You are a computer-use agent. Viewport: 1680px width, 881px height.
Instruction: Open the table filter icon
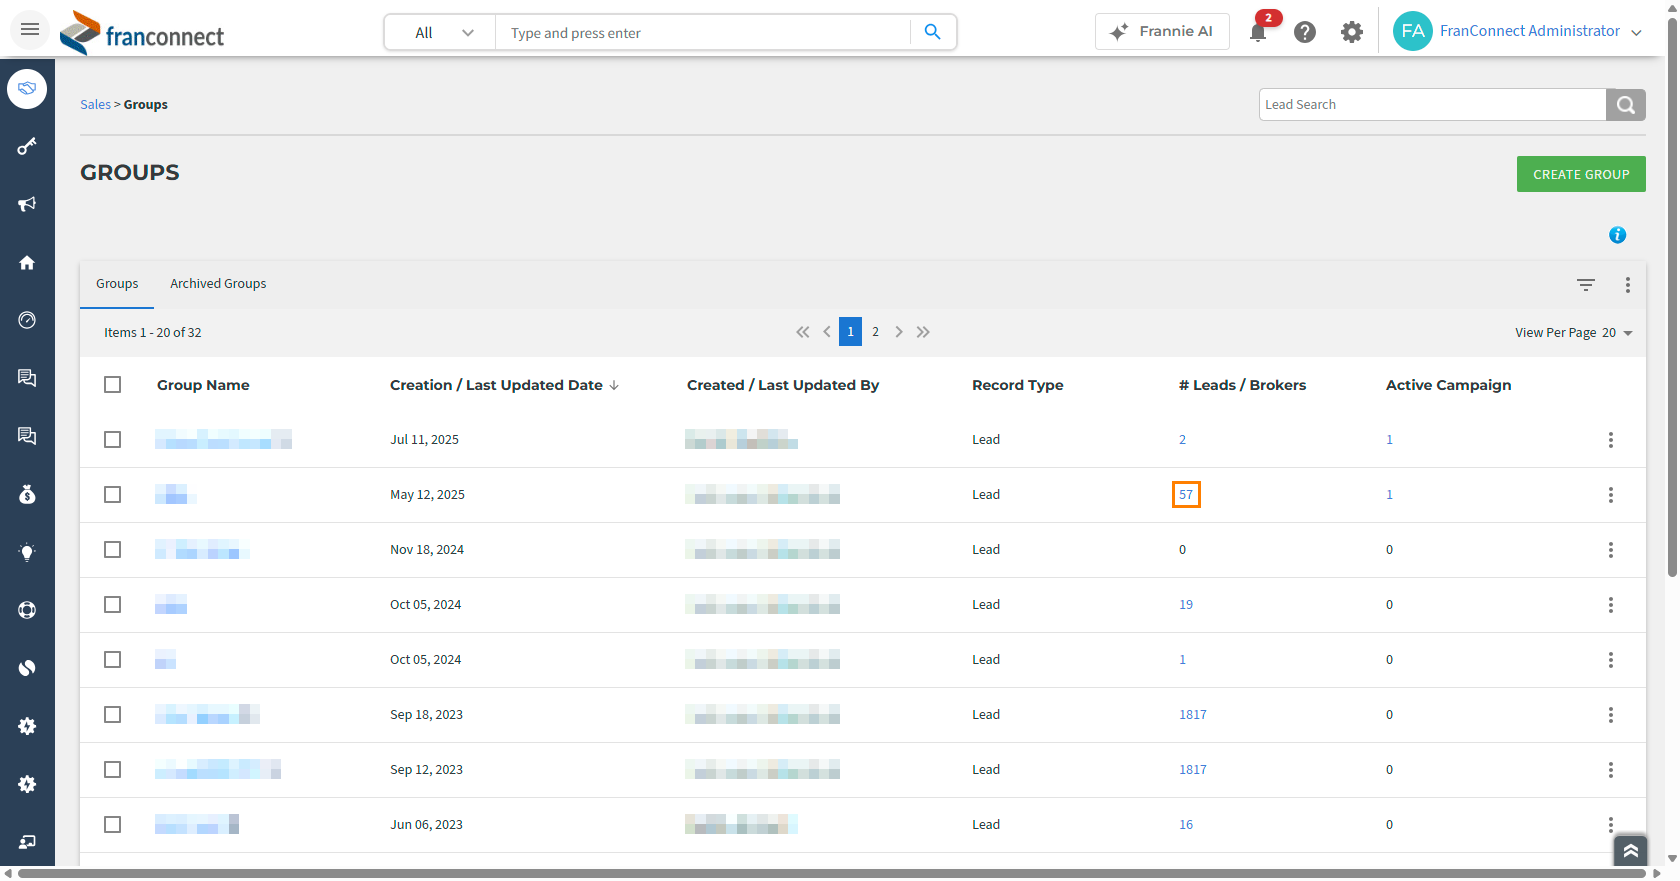coord(1586,285)
